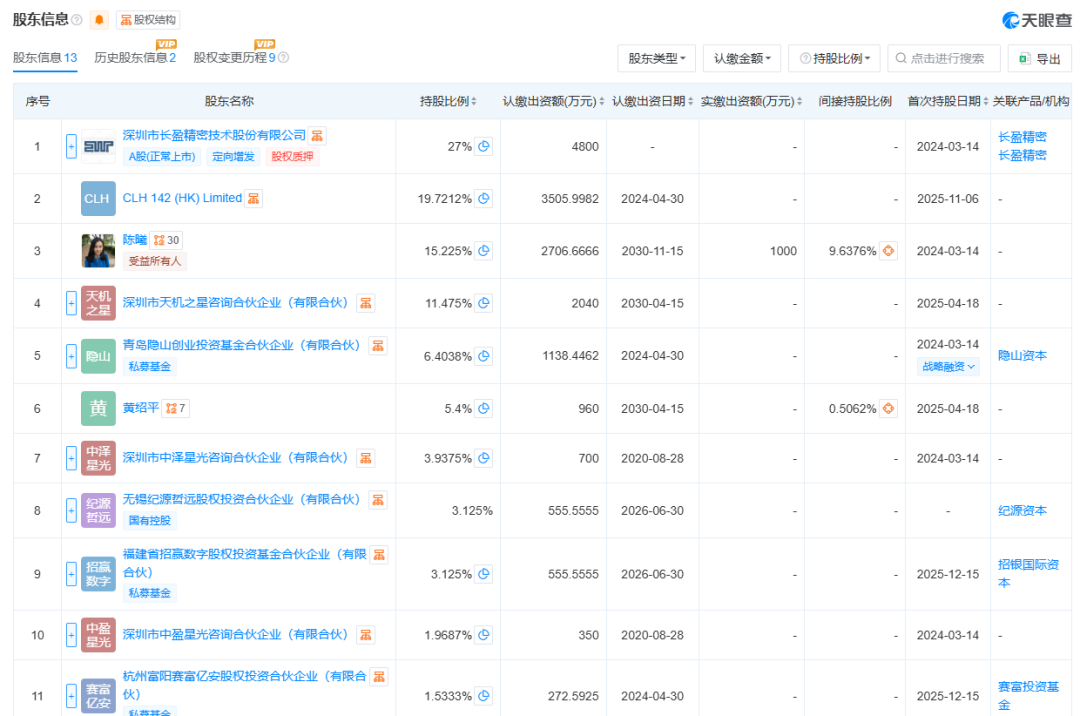Open 隐山资本 related institution link
Viewport: 1080px width, 716px height.
click(1022, 355)
